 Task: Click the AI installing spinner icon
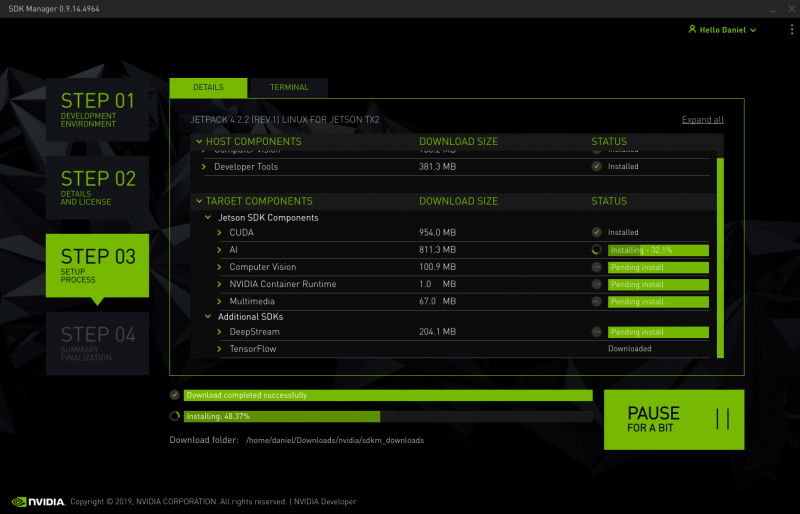(596, 250)
